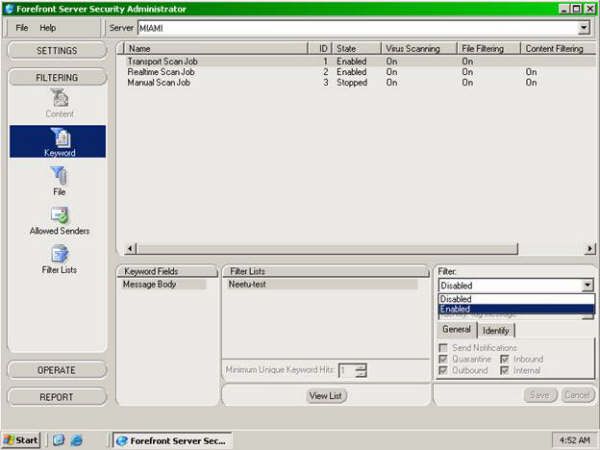The height and width of the screenshot is (450, 600).
Task: Switch to the Identify tab
Action: pyautogui.click(x=496, y=331)
